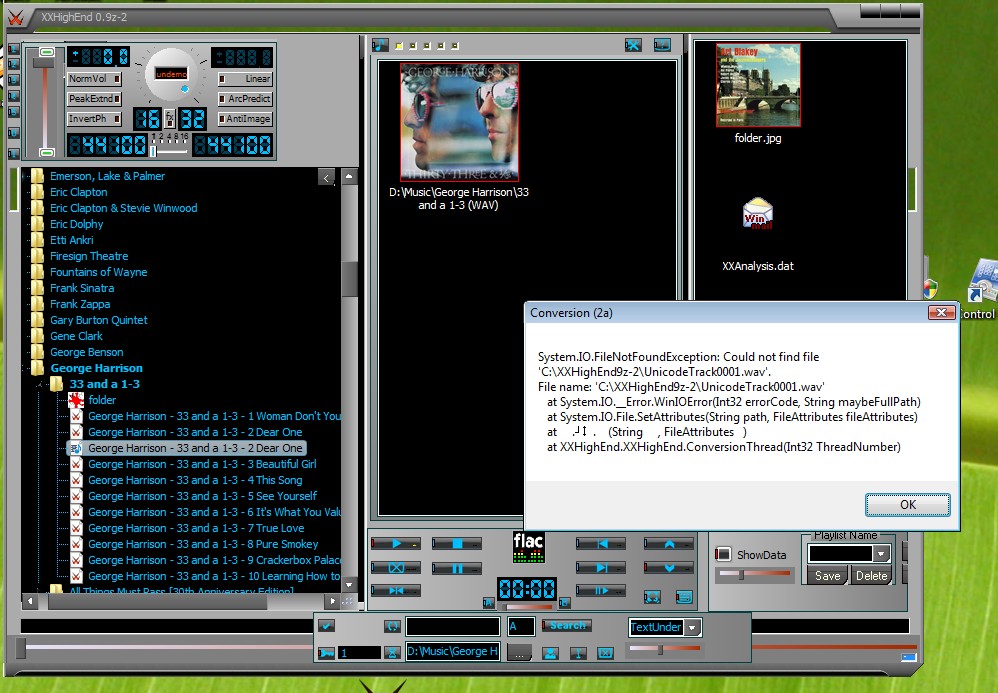Click the Search button

[566, 626]
